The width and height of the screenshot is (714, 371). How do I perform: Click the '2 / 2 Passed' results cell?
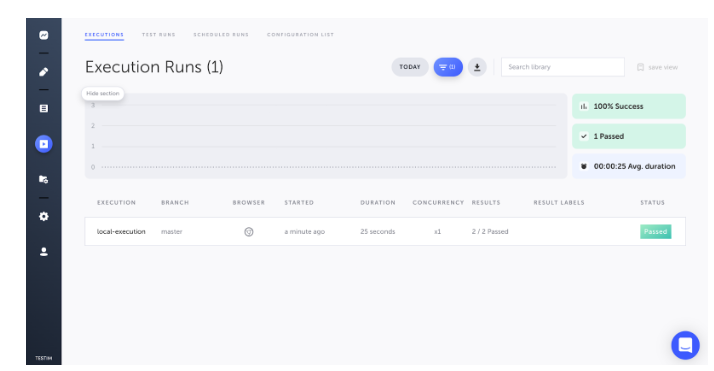tap(490, 232)
